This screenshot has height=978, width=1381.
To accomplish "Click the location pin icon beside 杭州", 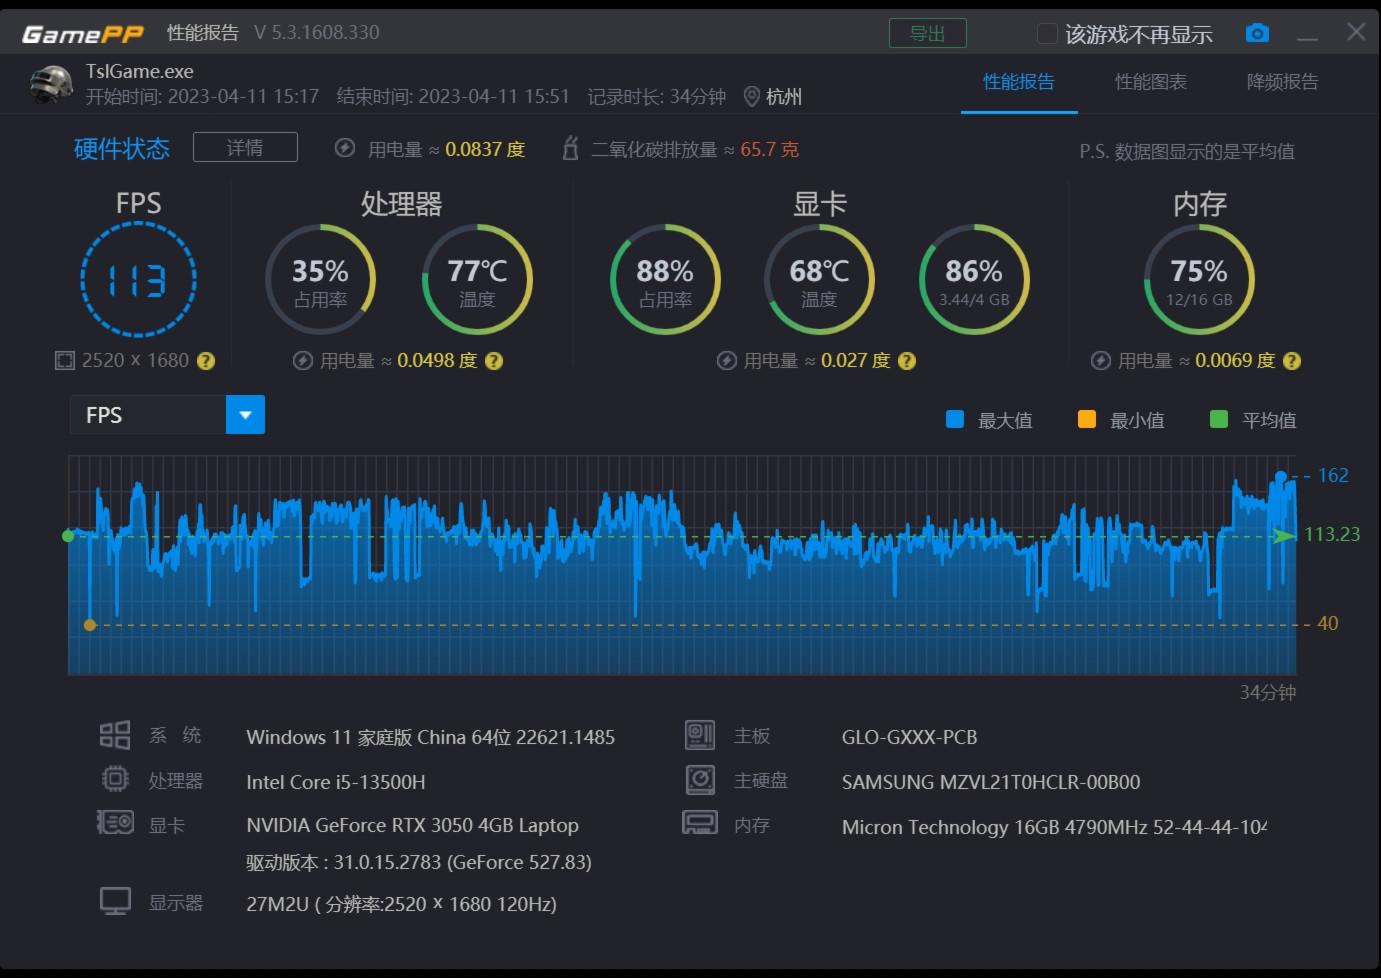I will [752, 97].
